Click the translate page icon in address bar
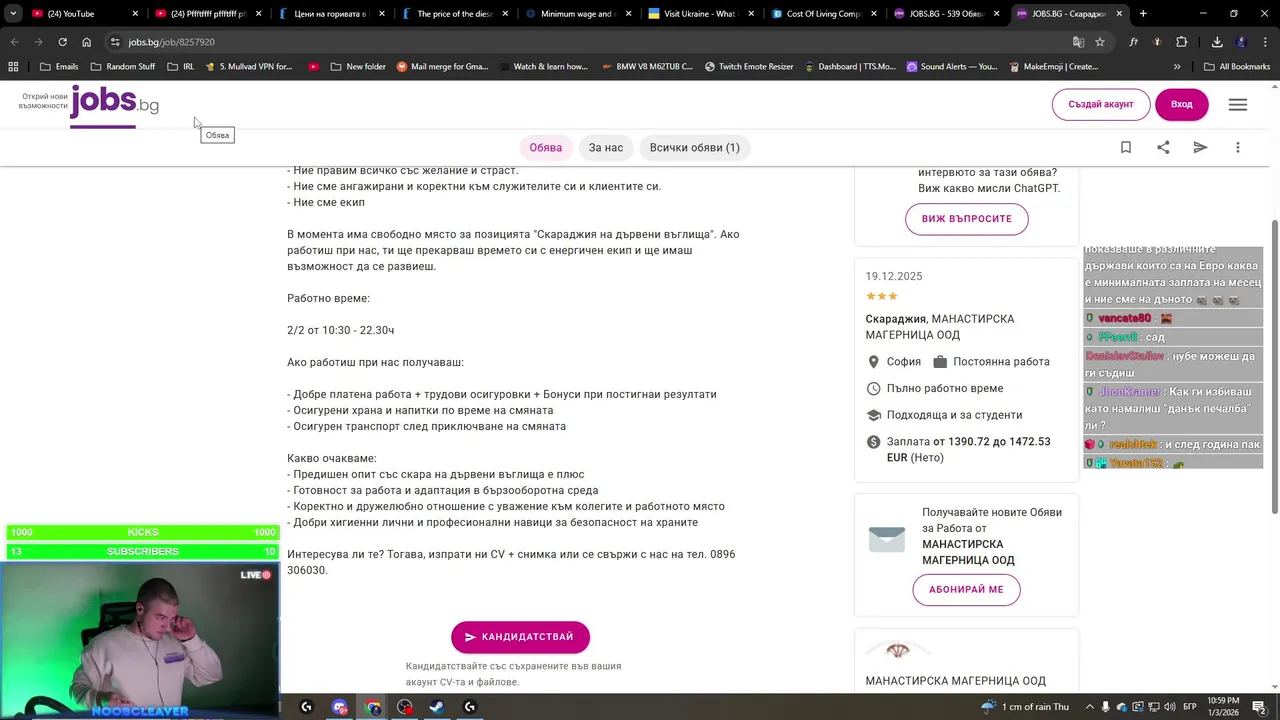 [x=1078, y=42]
